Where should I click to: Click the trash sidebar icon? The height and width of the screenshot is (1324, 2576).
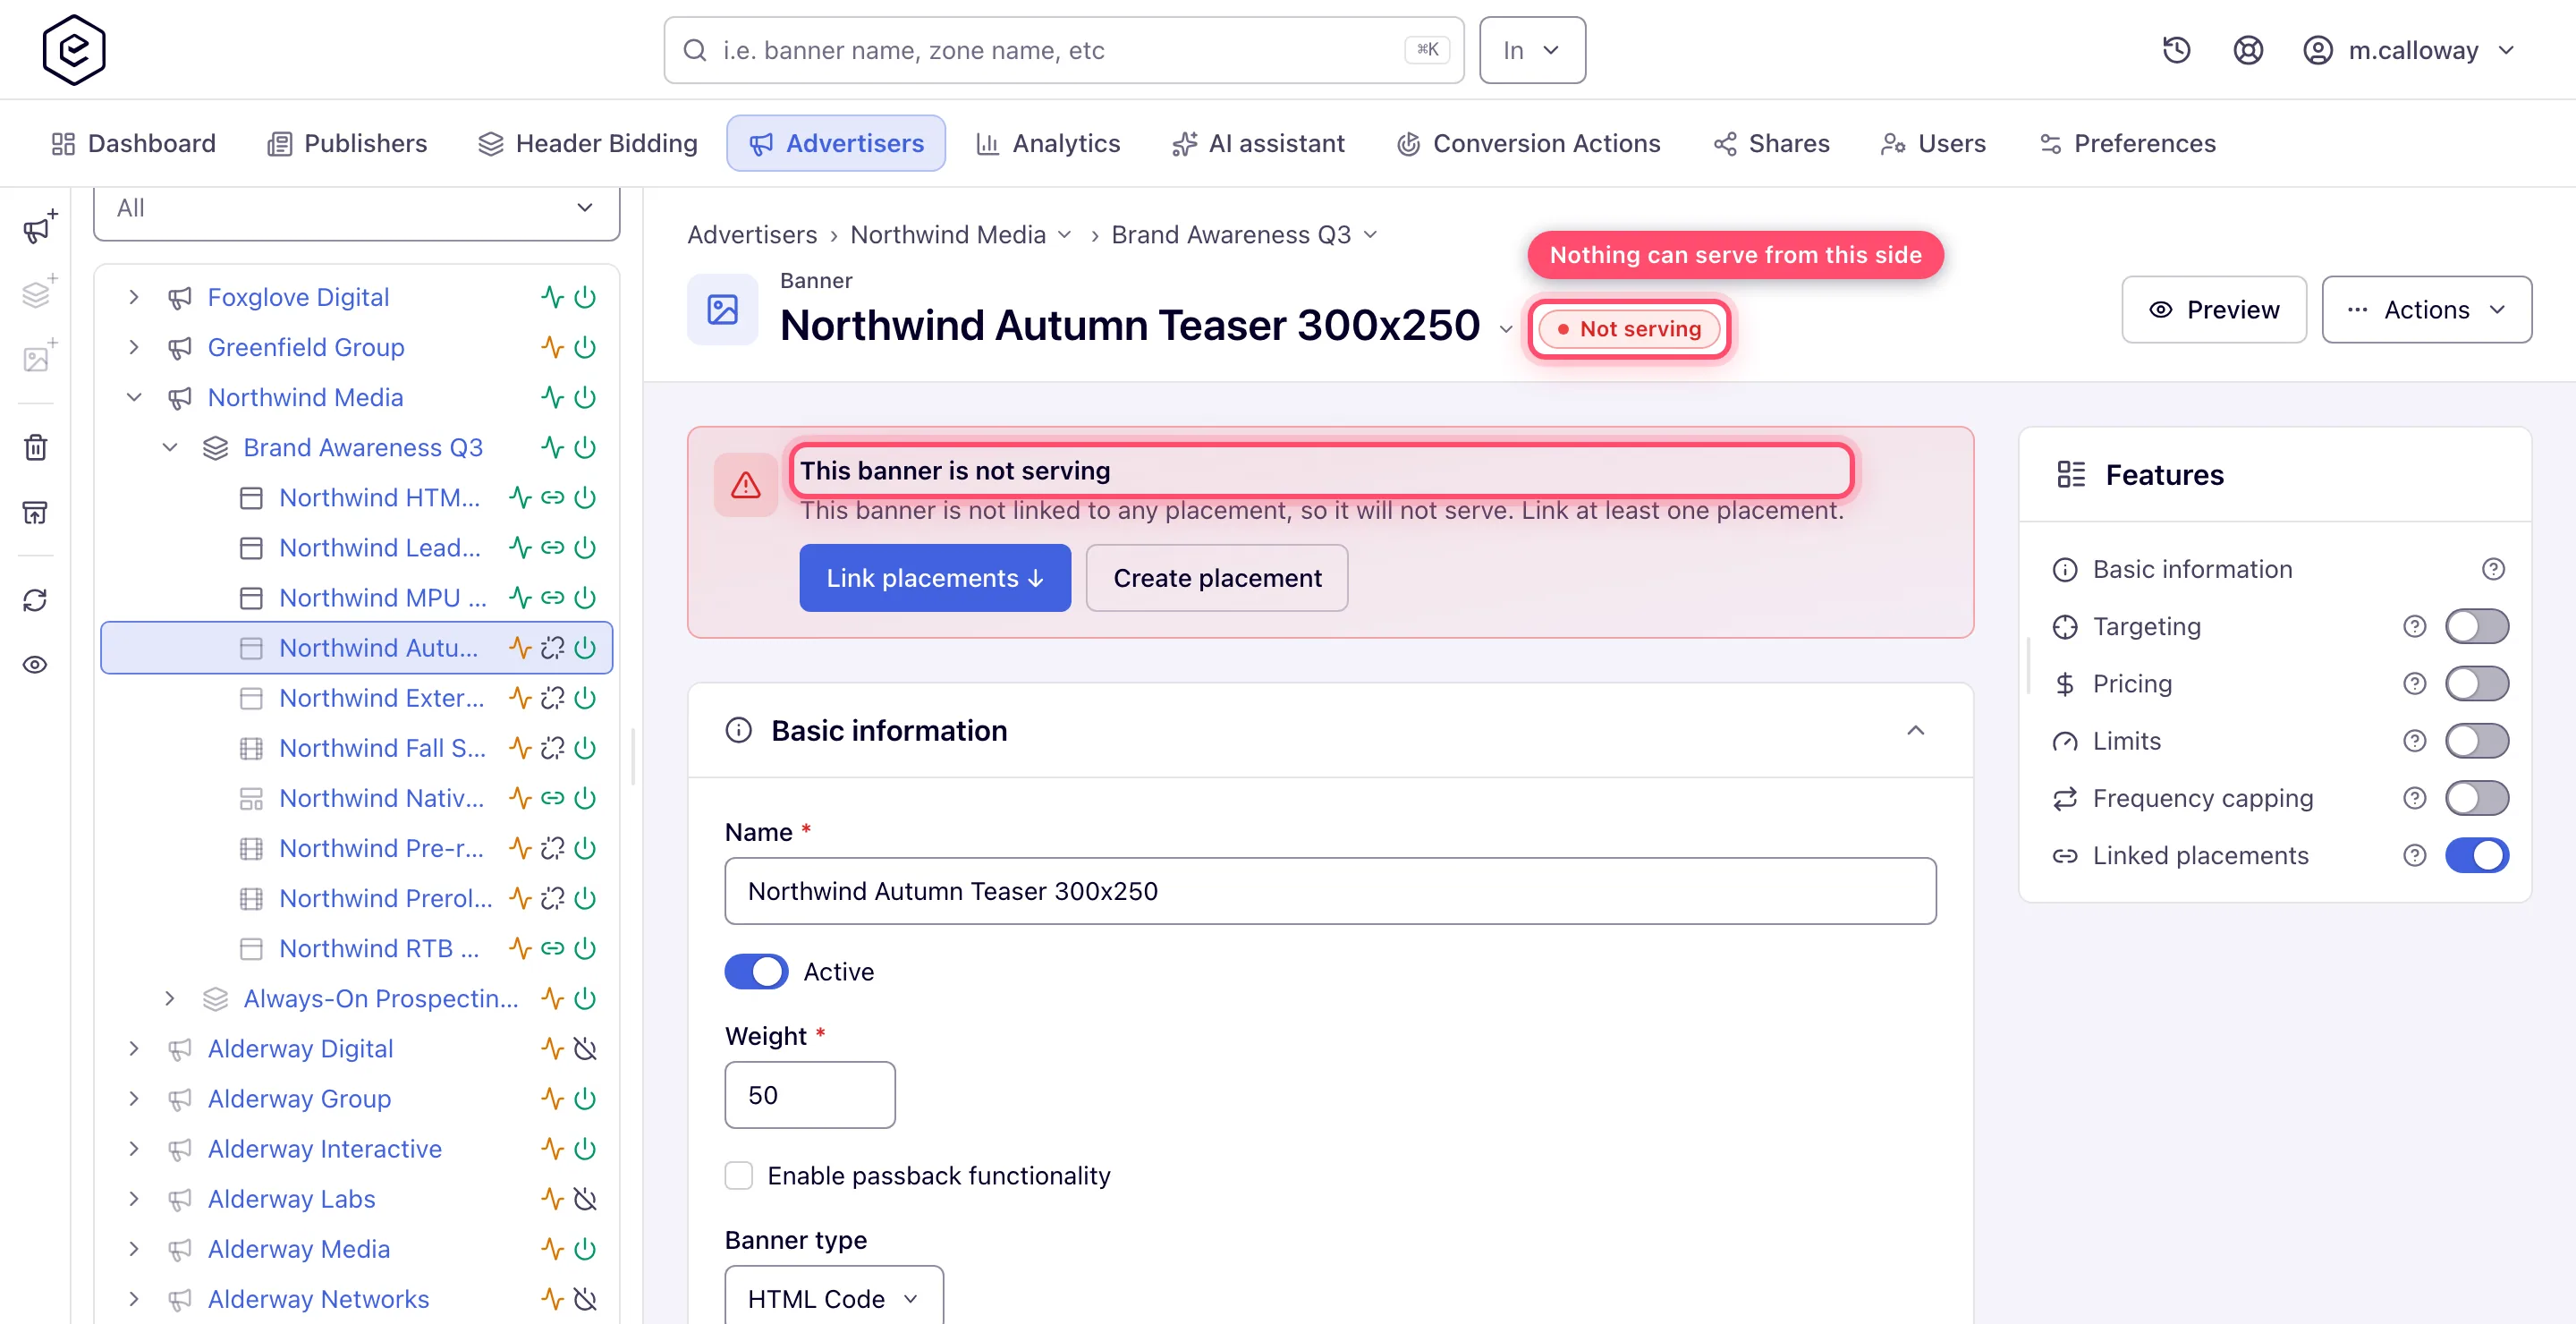pos(36,447)
